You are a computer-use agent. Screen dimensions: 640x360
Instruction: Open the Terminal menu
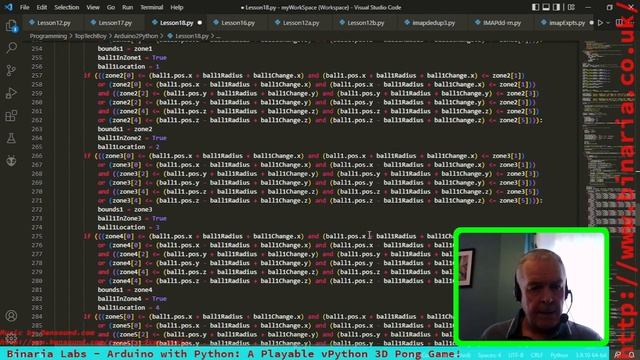tap(151, 7)
